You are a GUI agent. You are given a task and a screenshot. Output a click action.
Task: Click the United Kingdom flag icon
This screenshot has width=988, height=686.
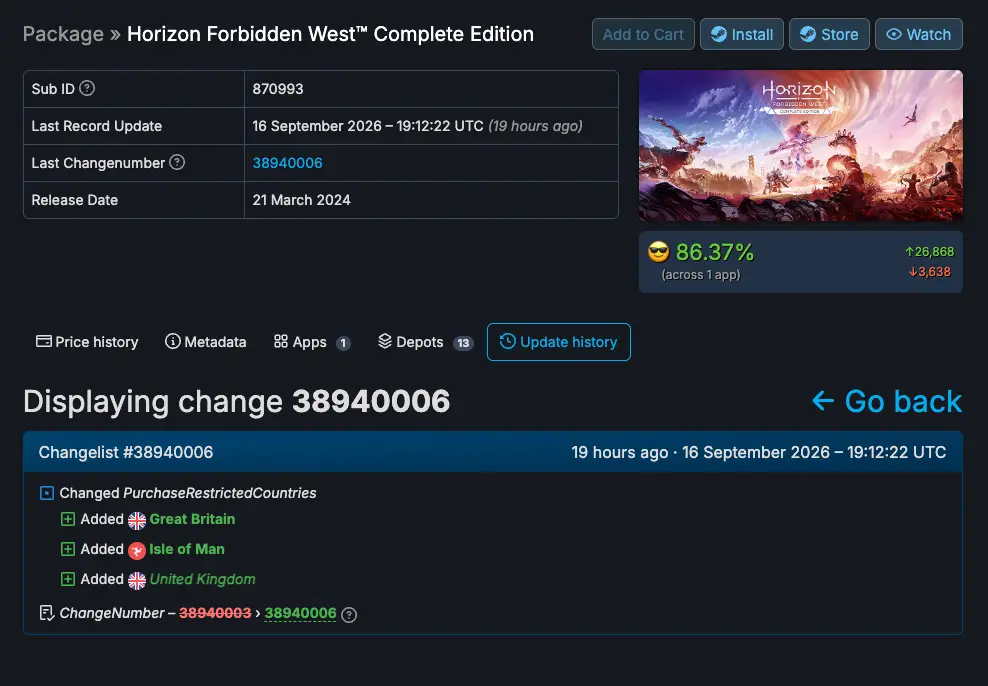137,580
